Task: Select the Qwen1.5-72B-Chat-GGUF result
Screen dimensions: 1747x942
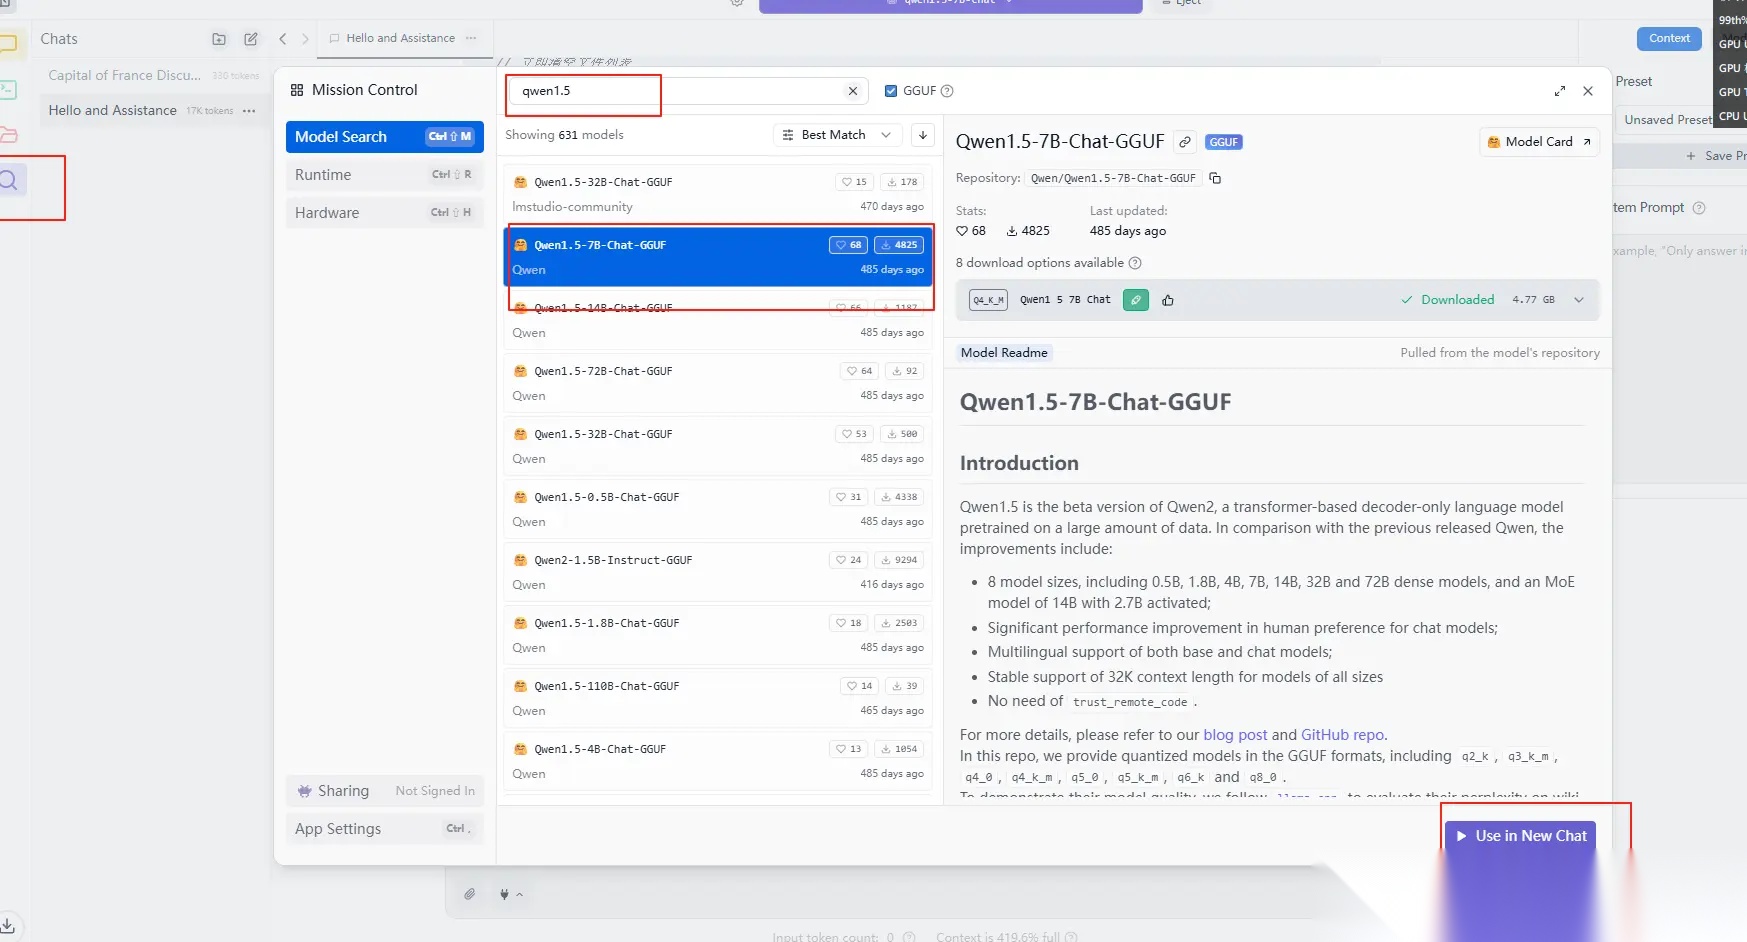Action: coord(718,383)
